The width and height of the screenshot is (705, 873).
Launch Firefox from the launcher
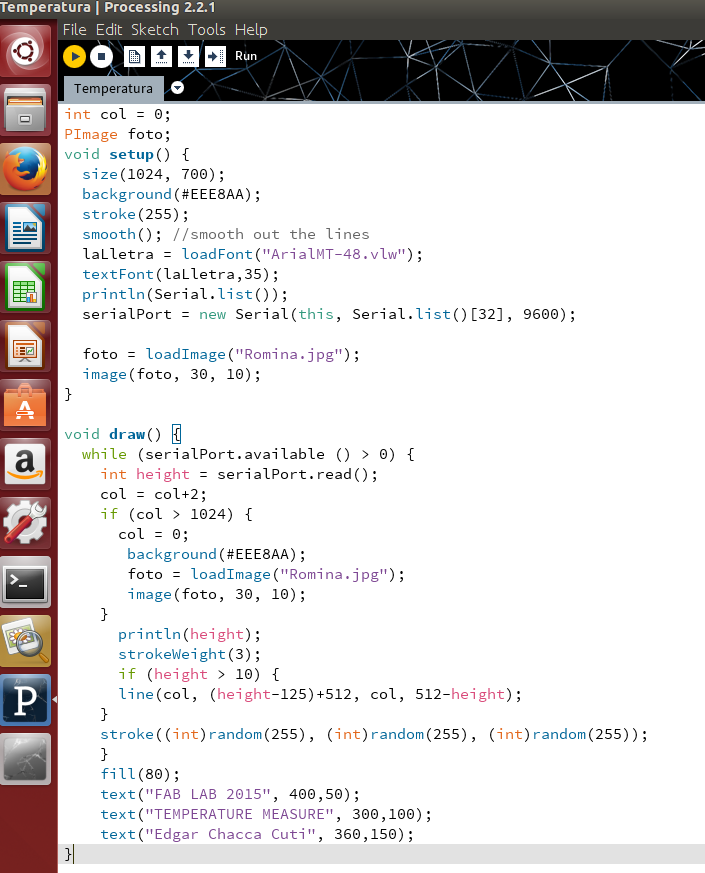(x=26, y=169)
